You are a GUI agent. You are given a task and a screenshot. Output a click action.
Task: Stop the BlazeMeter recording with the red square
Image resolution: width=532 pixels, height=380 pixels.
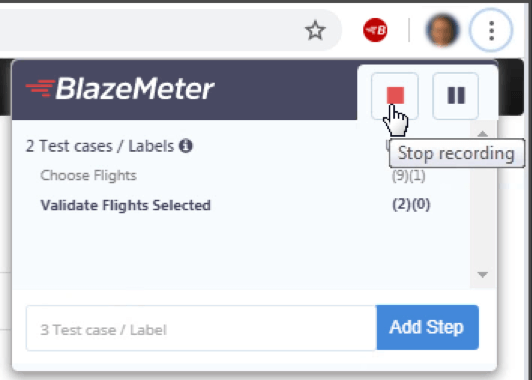click(395, 96)
